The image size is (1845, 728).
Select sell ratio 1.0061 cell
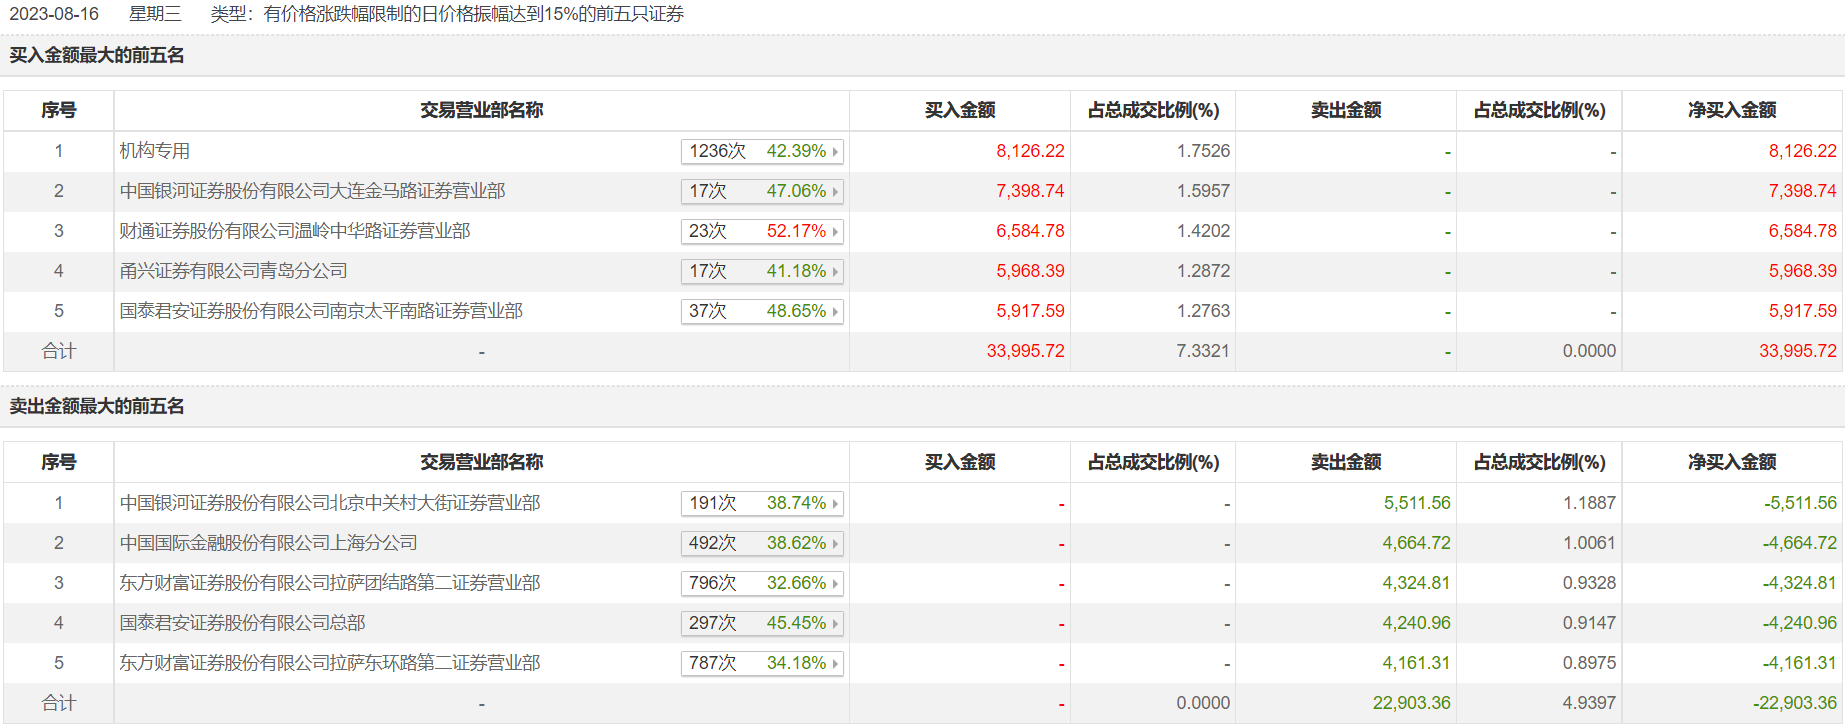(1589, 543)
